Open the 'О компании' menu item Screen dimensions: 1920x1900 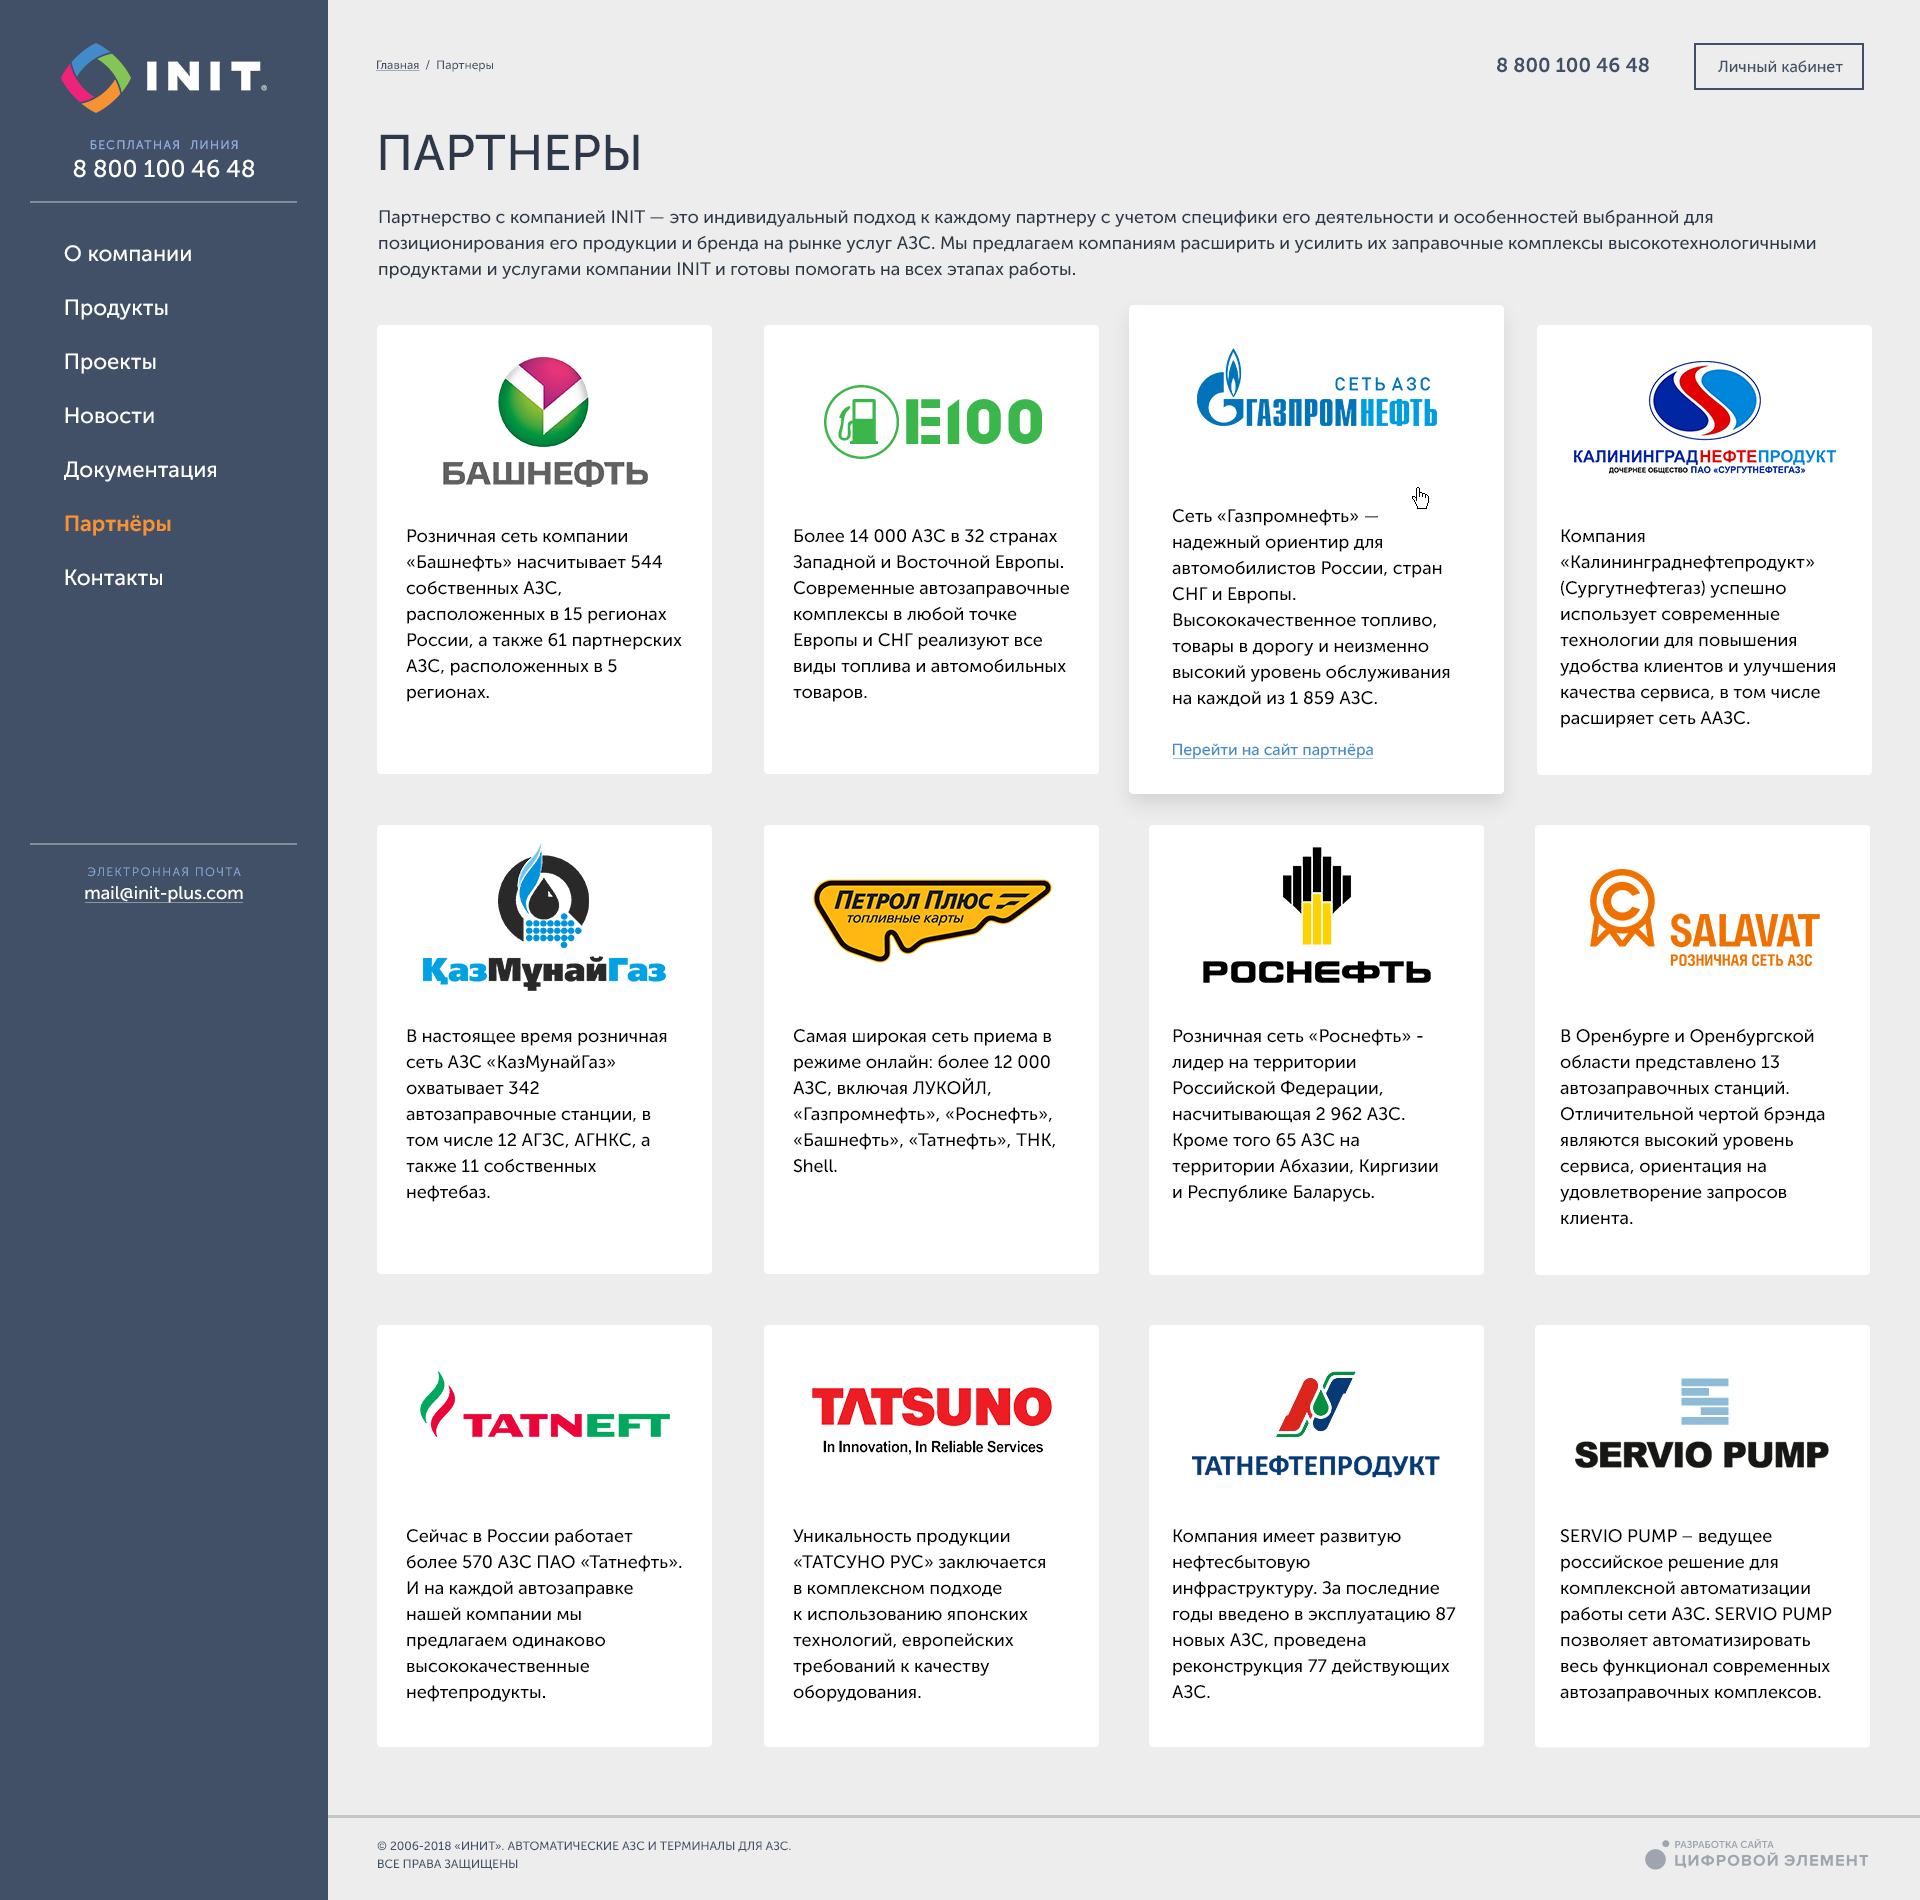tap(128, 254)
